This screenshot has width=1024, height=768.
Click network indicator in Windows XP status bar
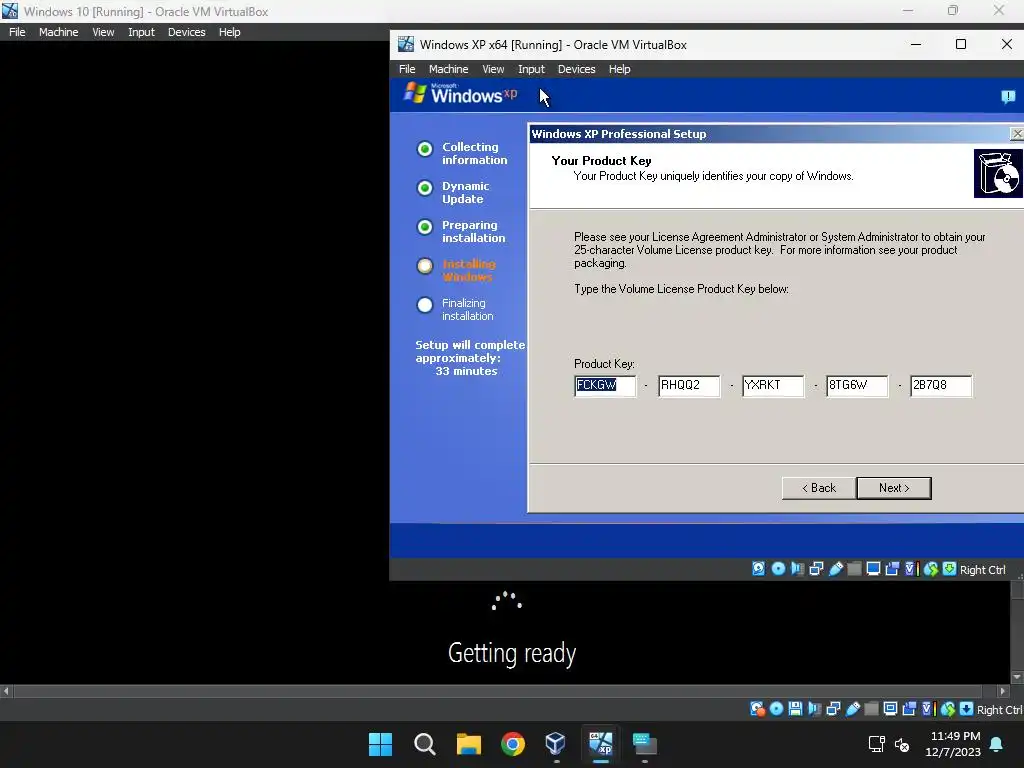pos(816,569)
